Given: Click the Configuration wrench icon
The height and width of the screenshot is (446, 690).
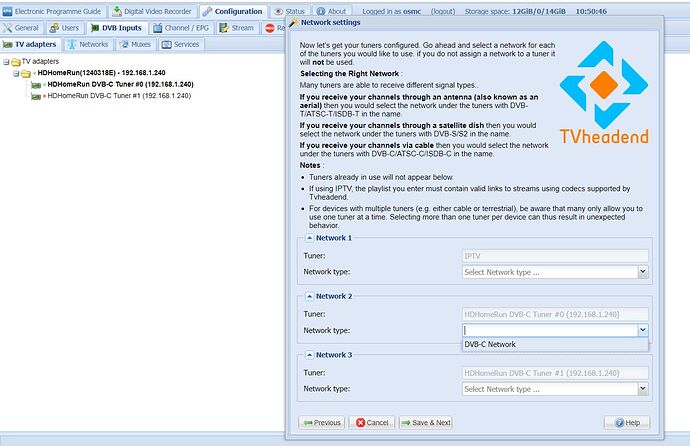Looking at the screenshot, I should [x=207, y=11].
